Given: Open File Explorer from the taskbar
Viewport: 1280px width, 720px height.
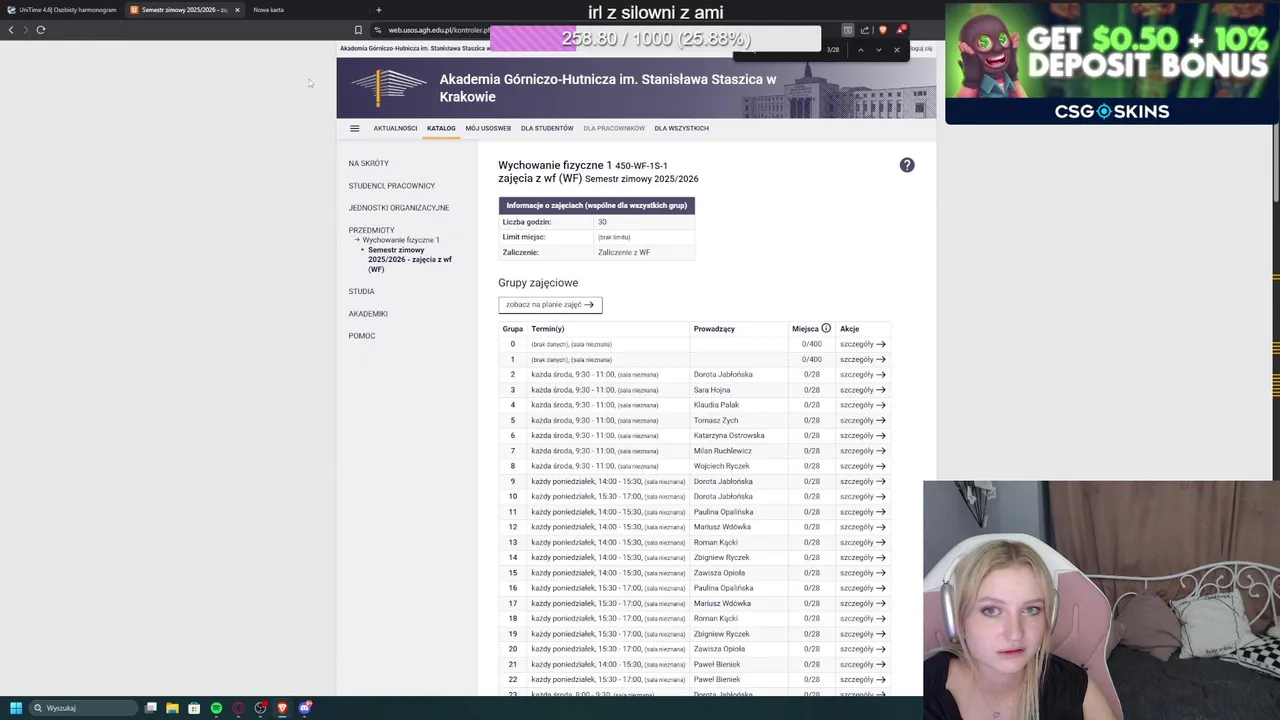Looking at the screenshot, I should (x=172, y=708).
